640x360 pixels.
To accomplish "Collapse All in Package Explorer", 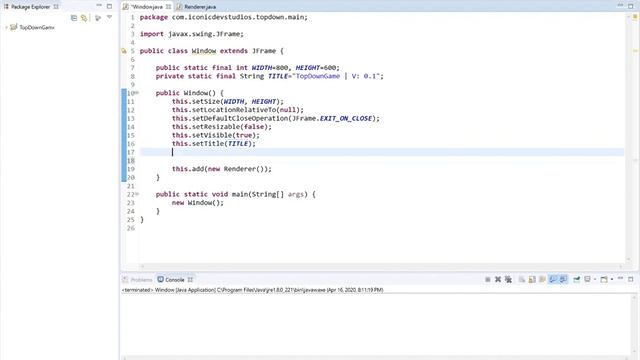I will click(x=74, y=18).
